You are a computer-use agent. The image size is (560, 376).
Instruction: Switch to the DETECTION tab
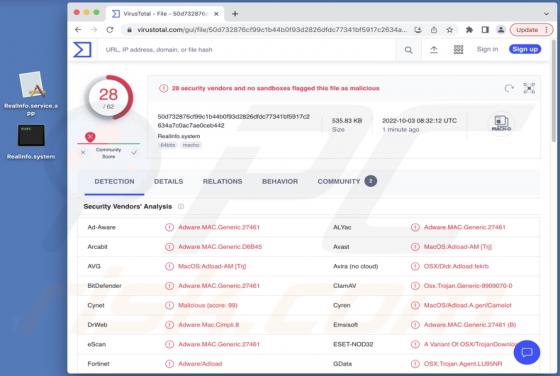pyautogui.click(x=114, y=181)
